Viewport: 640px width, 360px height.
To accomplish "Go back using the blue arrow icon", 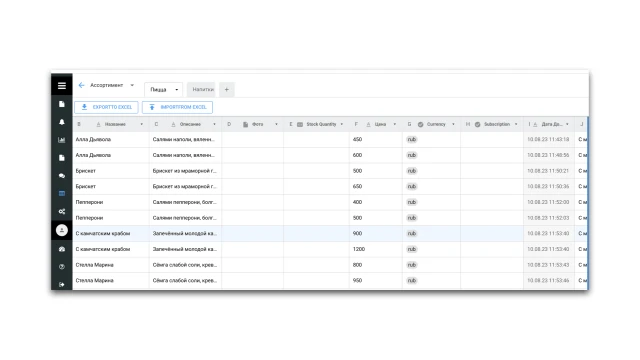I will coord(81,85).
